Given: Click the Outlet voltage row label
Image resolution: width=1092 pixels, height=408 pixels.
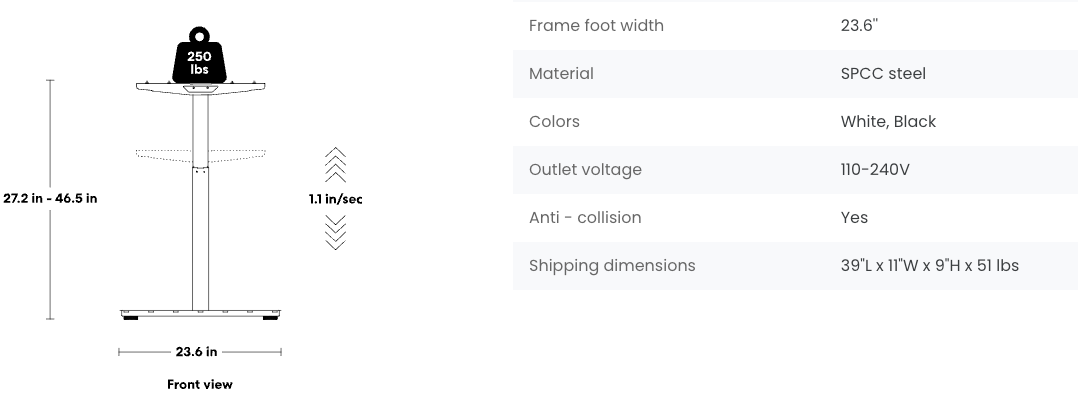Looking at the screenshot, I should (x=585, y=170).
